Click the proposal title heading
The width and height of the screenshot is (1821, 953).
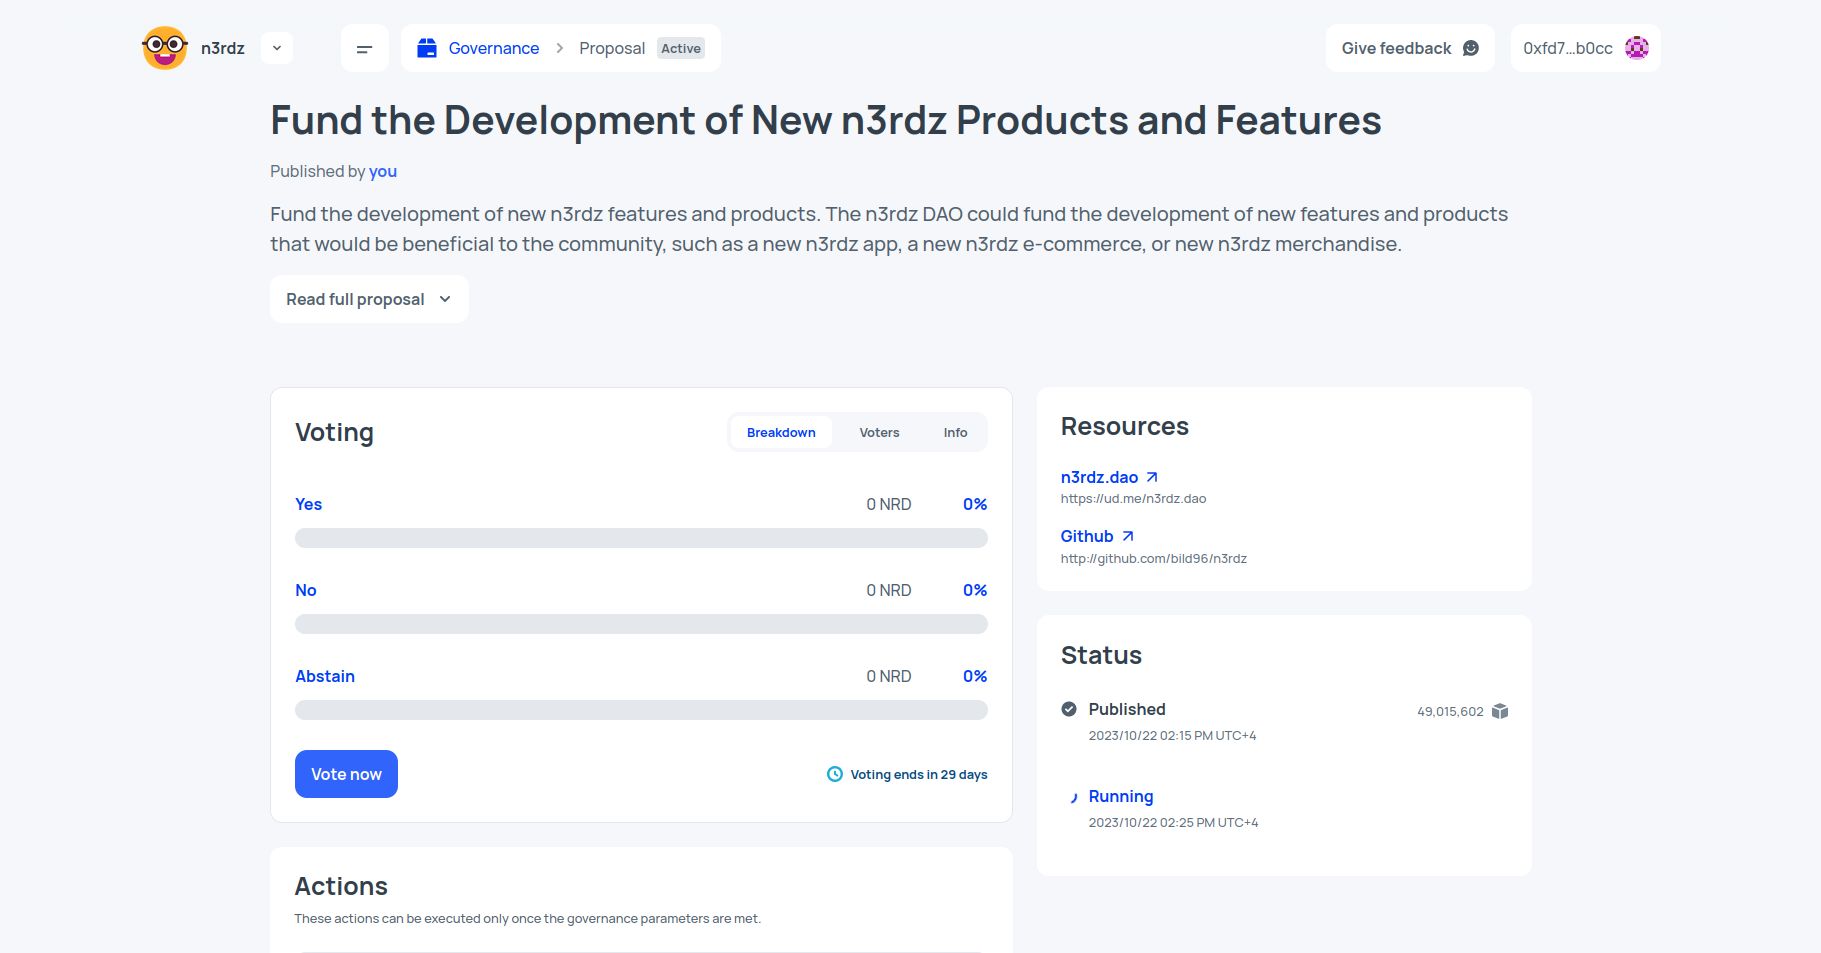pyautogui.click(x=826, y=120)
